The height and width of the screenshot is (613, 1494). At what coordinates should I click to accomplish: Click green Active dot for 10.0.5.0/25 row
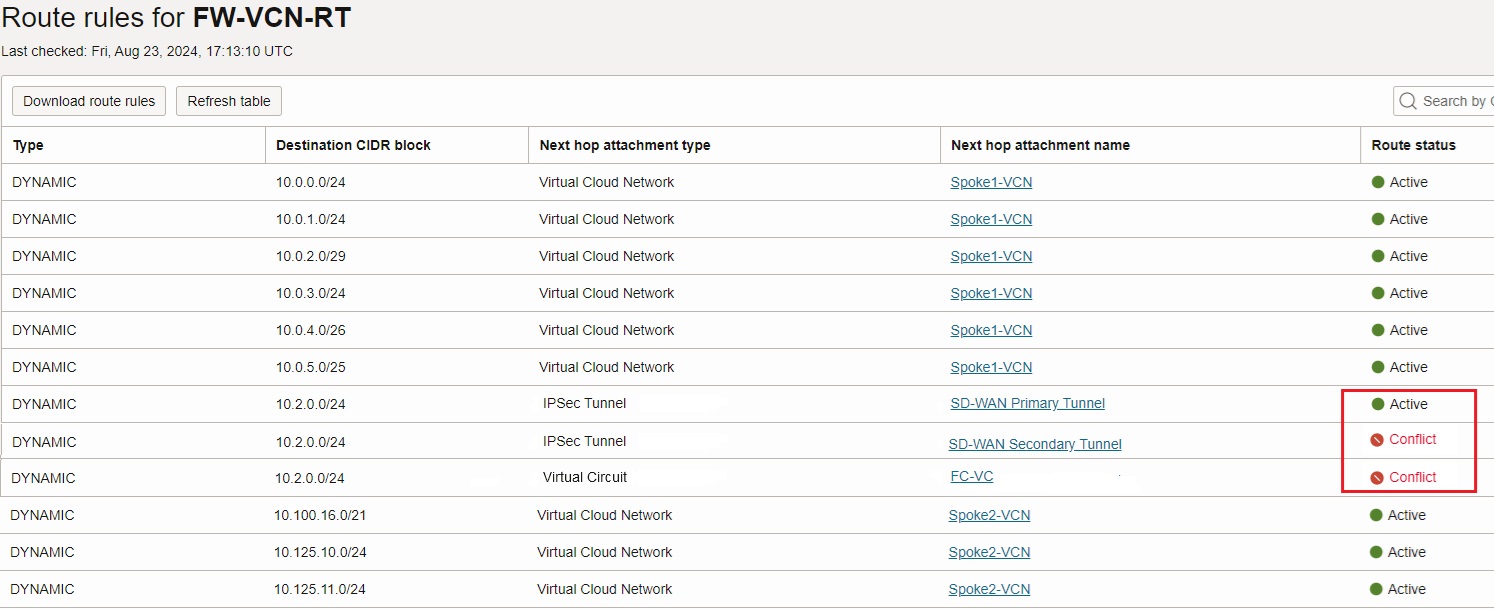click(x=1378, y=367)
